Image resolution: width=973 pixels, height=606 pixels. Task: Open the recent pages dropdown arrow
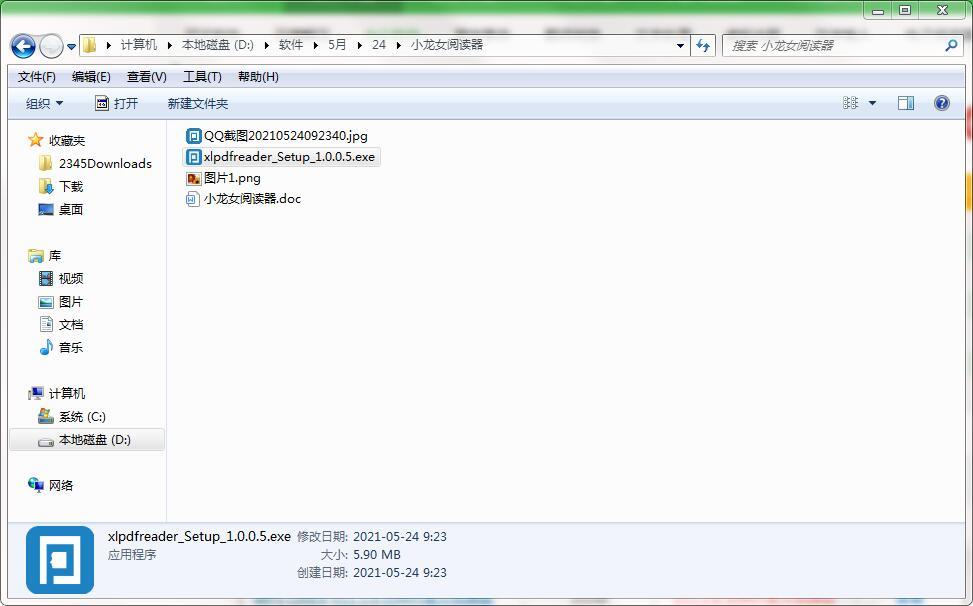[71, 46]
